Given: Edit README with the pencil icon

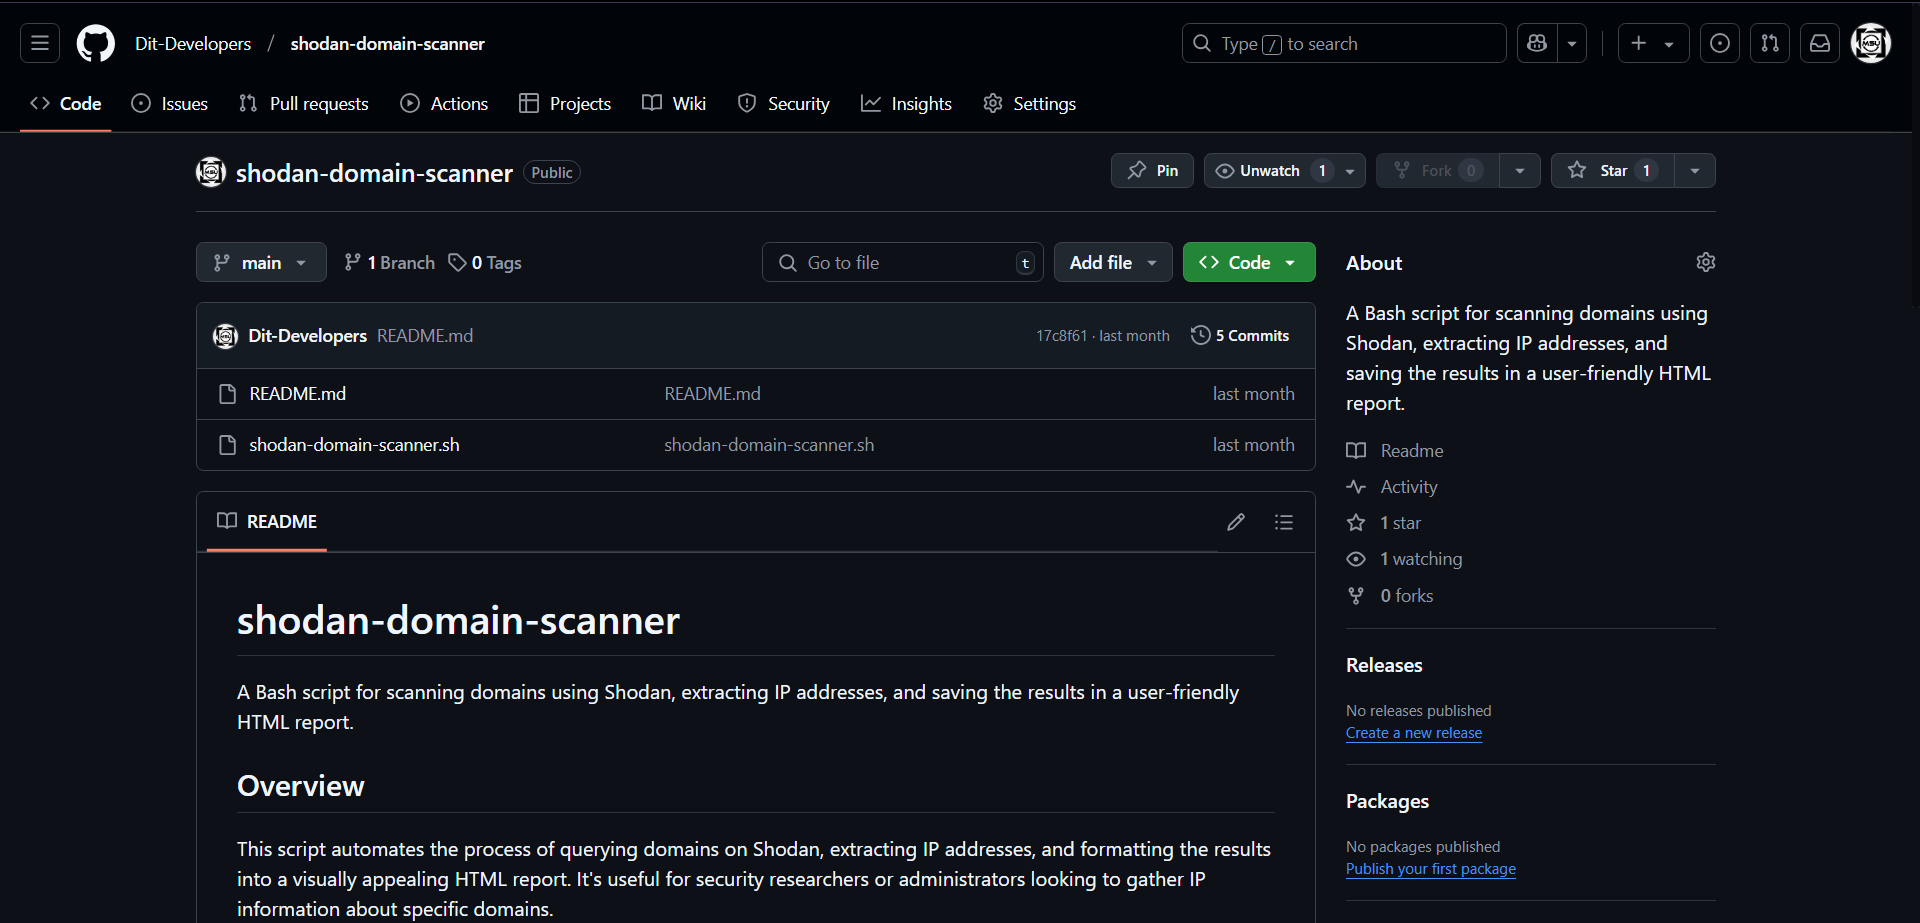Looking at the screenshot, I should [1236, 522].
